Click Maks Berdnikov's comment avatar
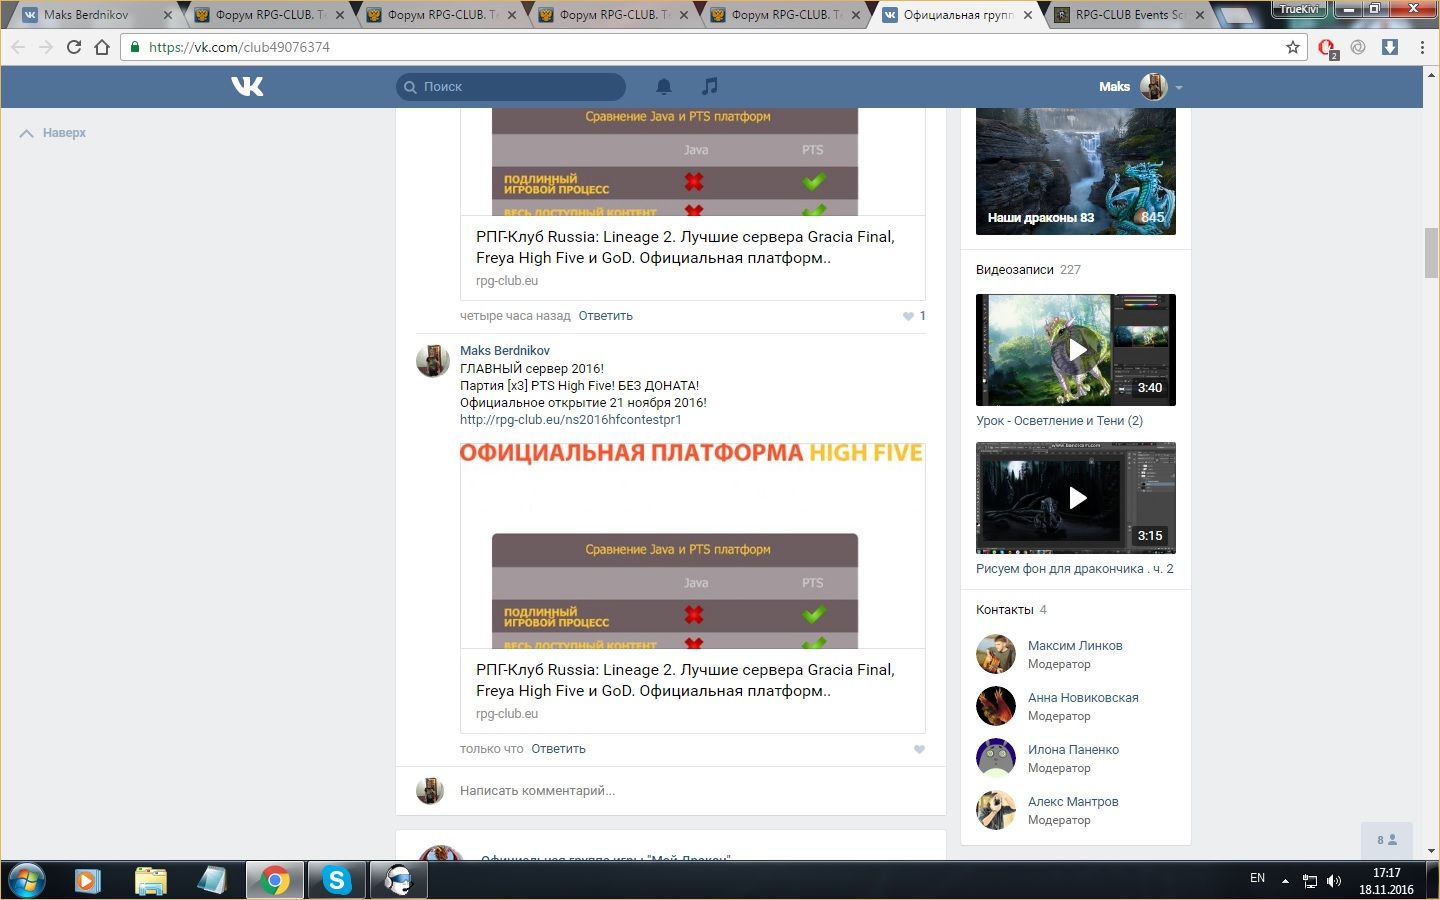The image size is (1440, 900). point(433,361)
